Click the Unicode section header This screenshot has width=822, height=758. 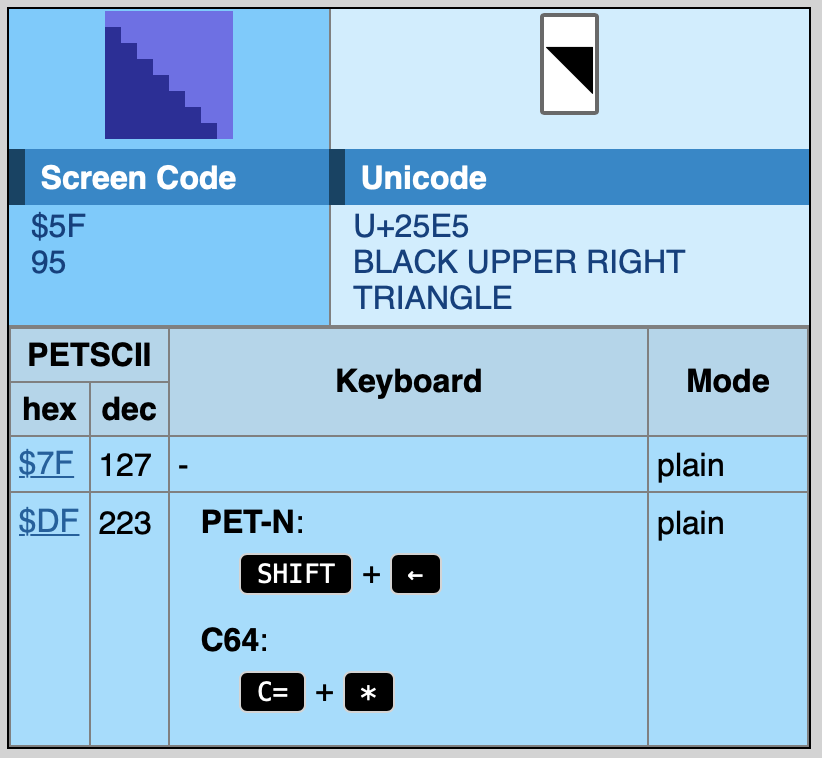(424, 178)
